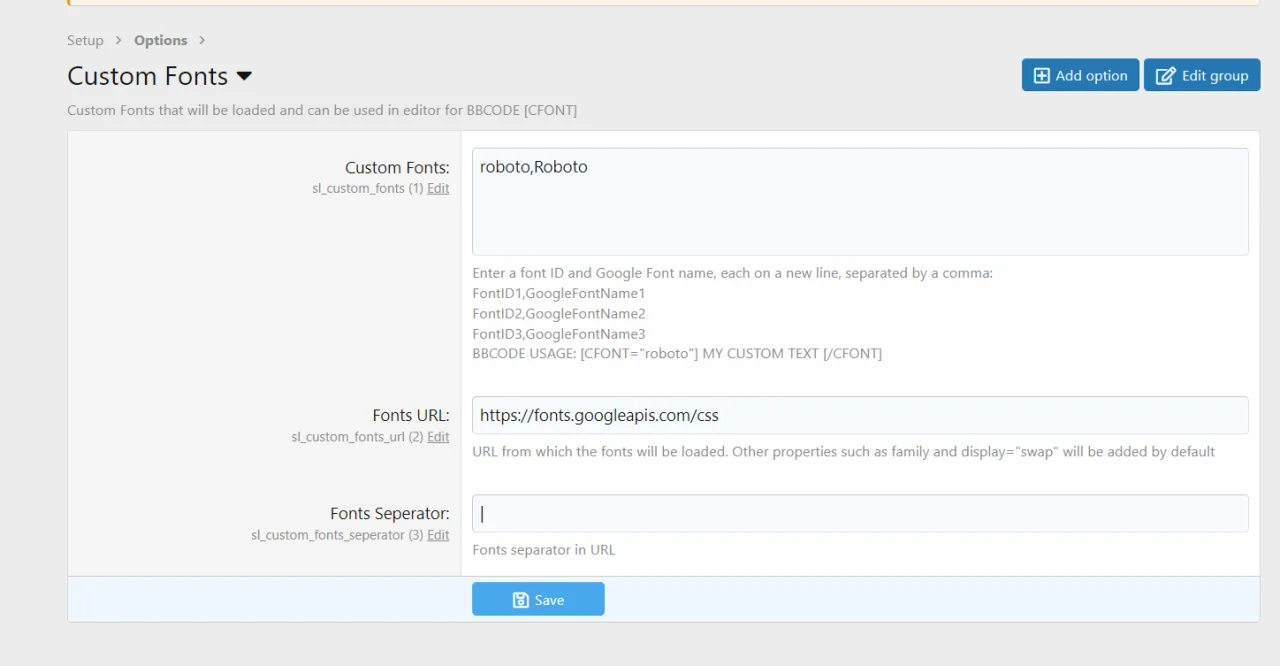Click the pencil icon on Edit group
The height and width of the screenshot is (666, 1280).
[x=1165, y=76]
